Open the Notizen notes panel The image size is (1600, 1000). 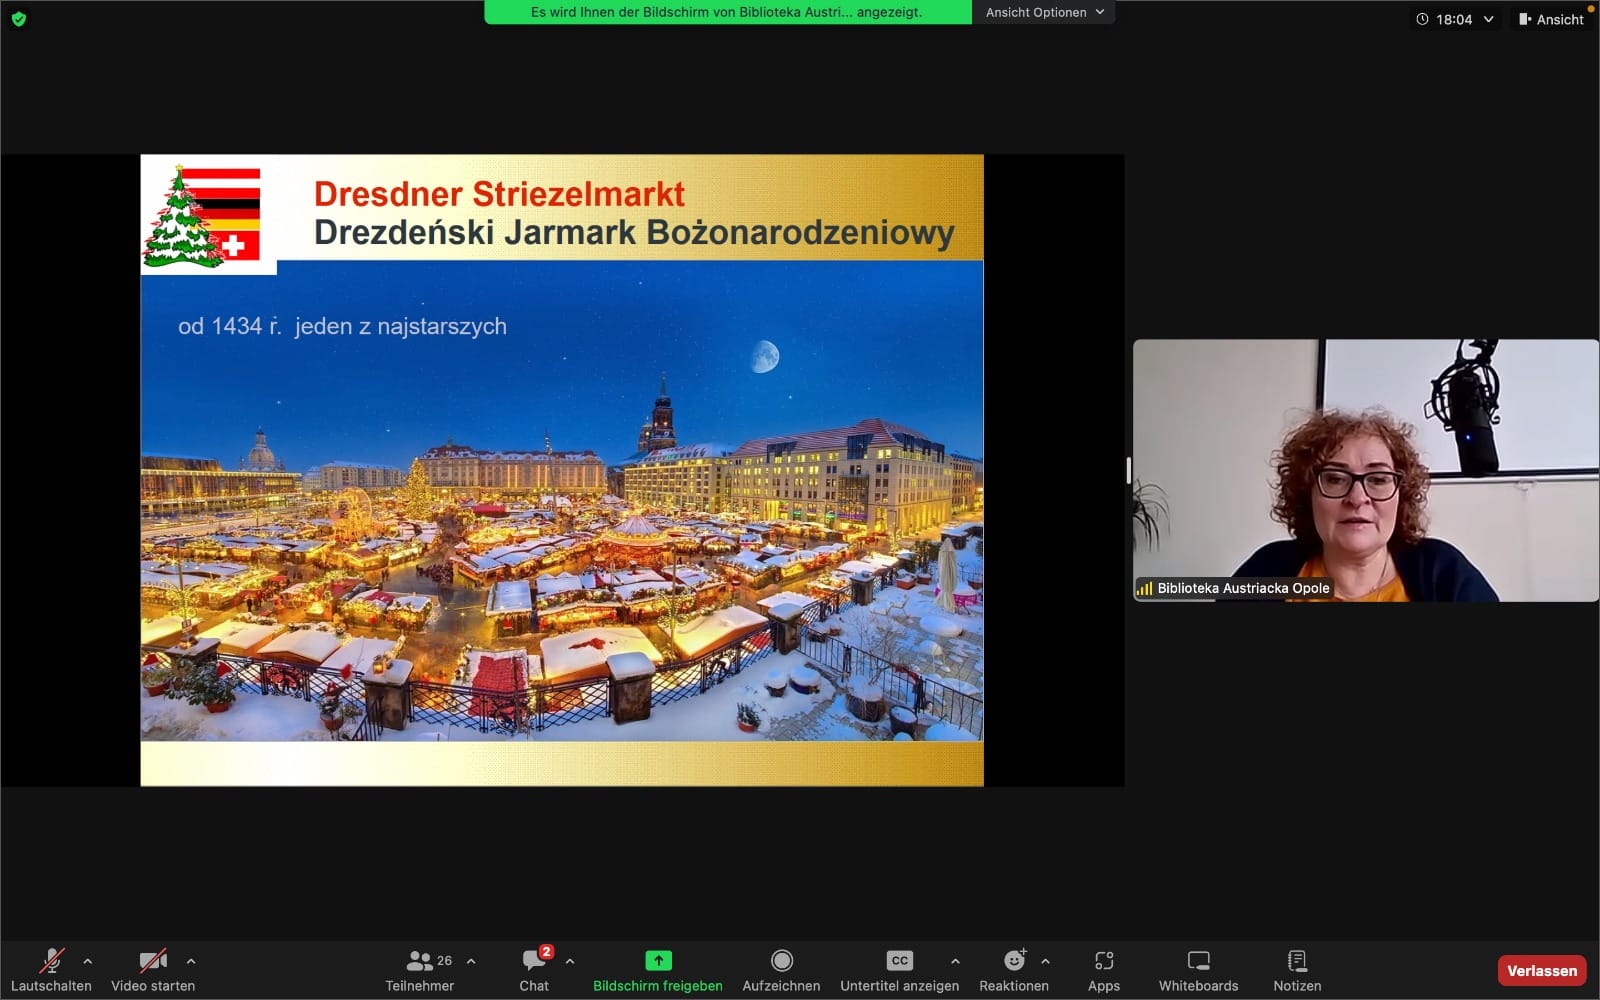(1297, 970)
